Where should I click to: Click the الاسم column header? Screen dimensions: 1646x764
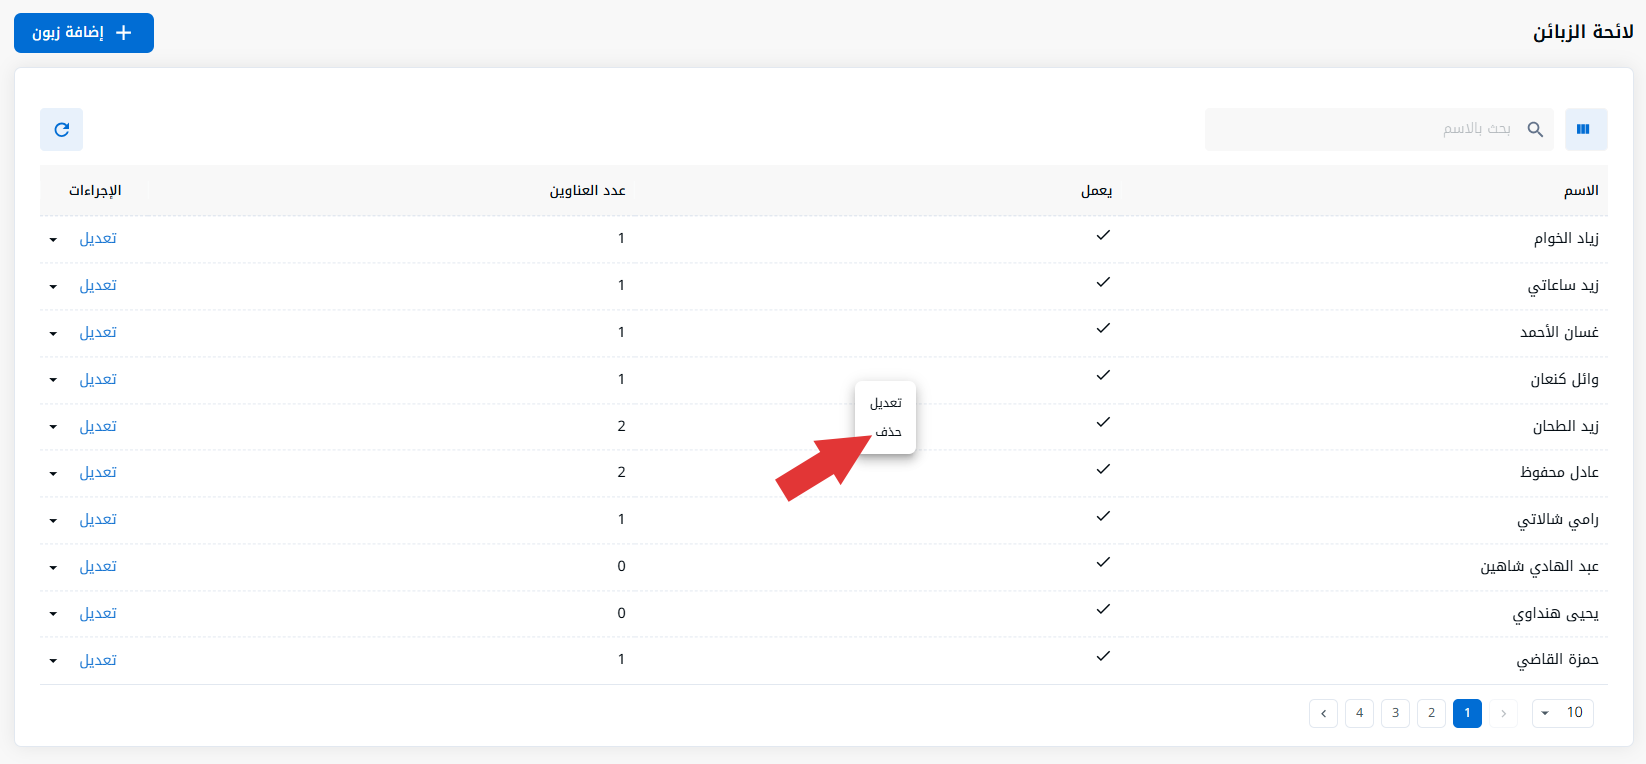click(1581, 191)
